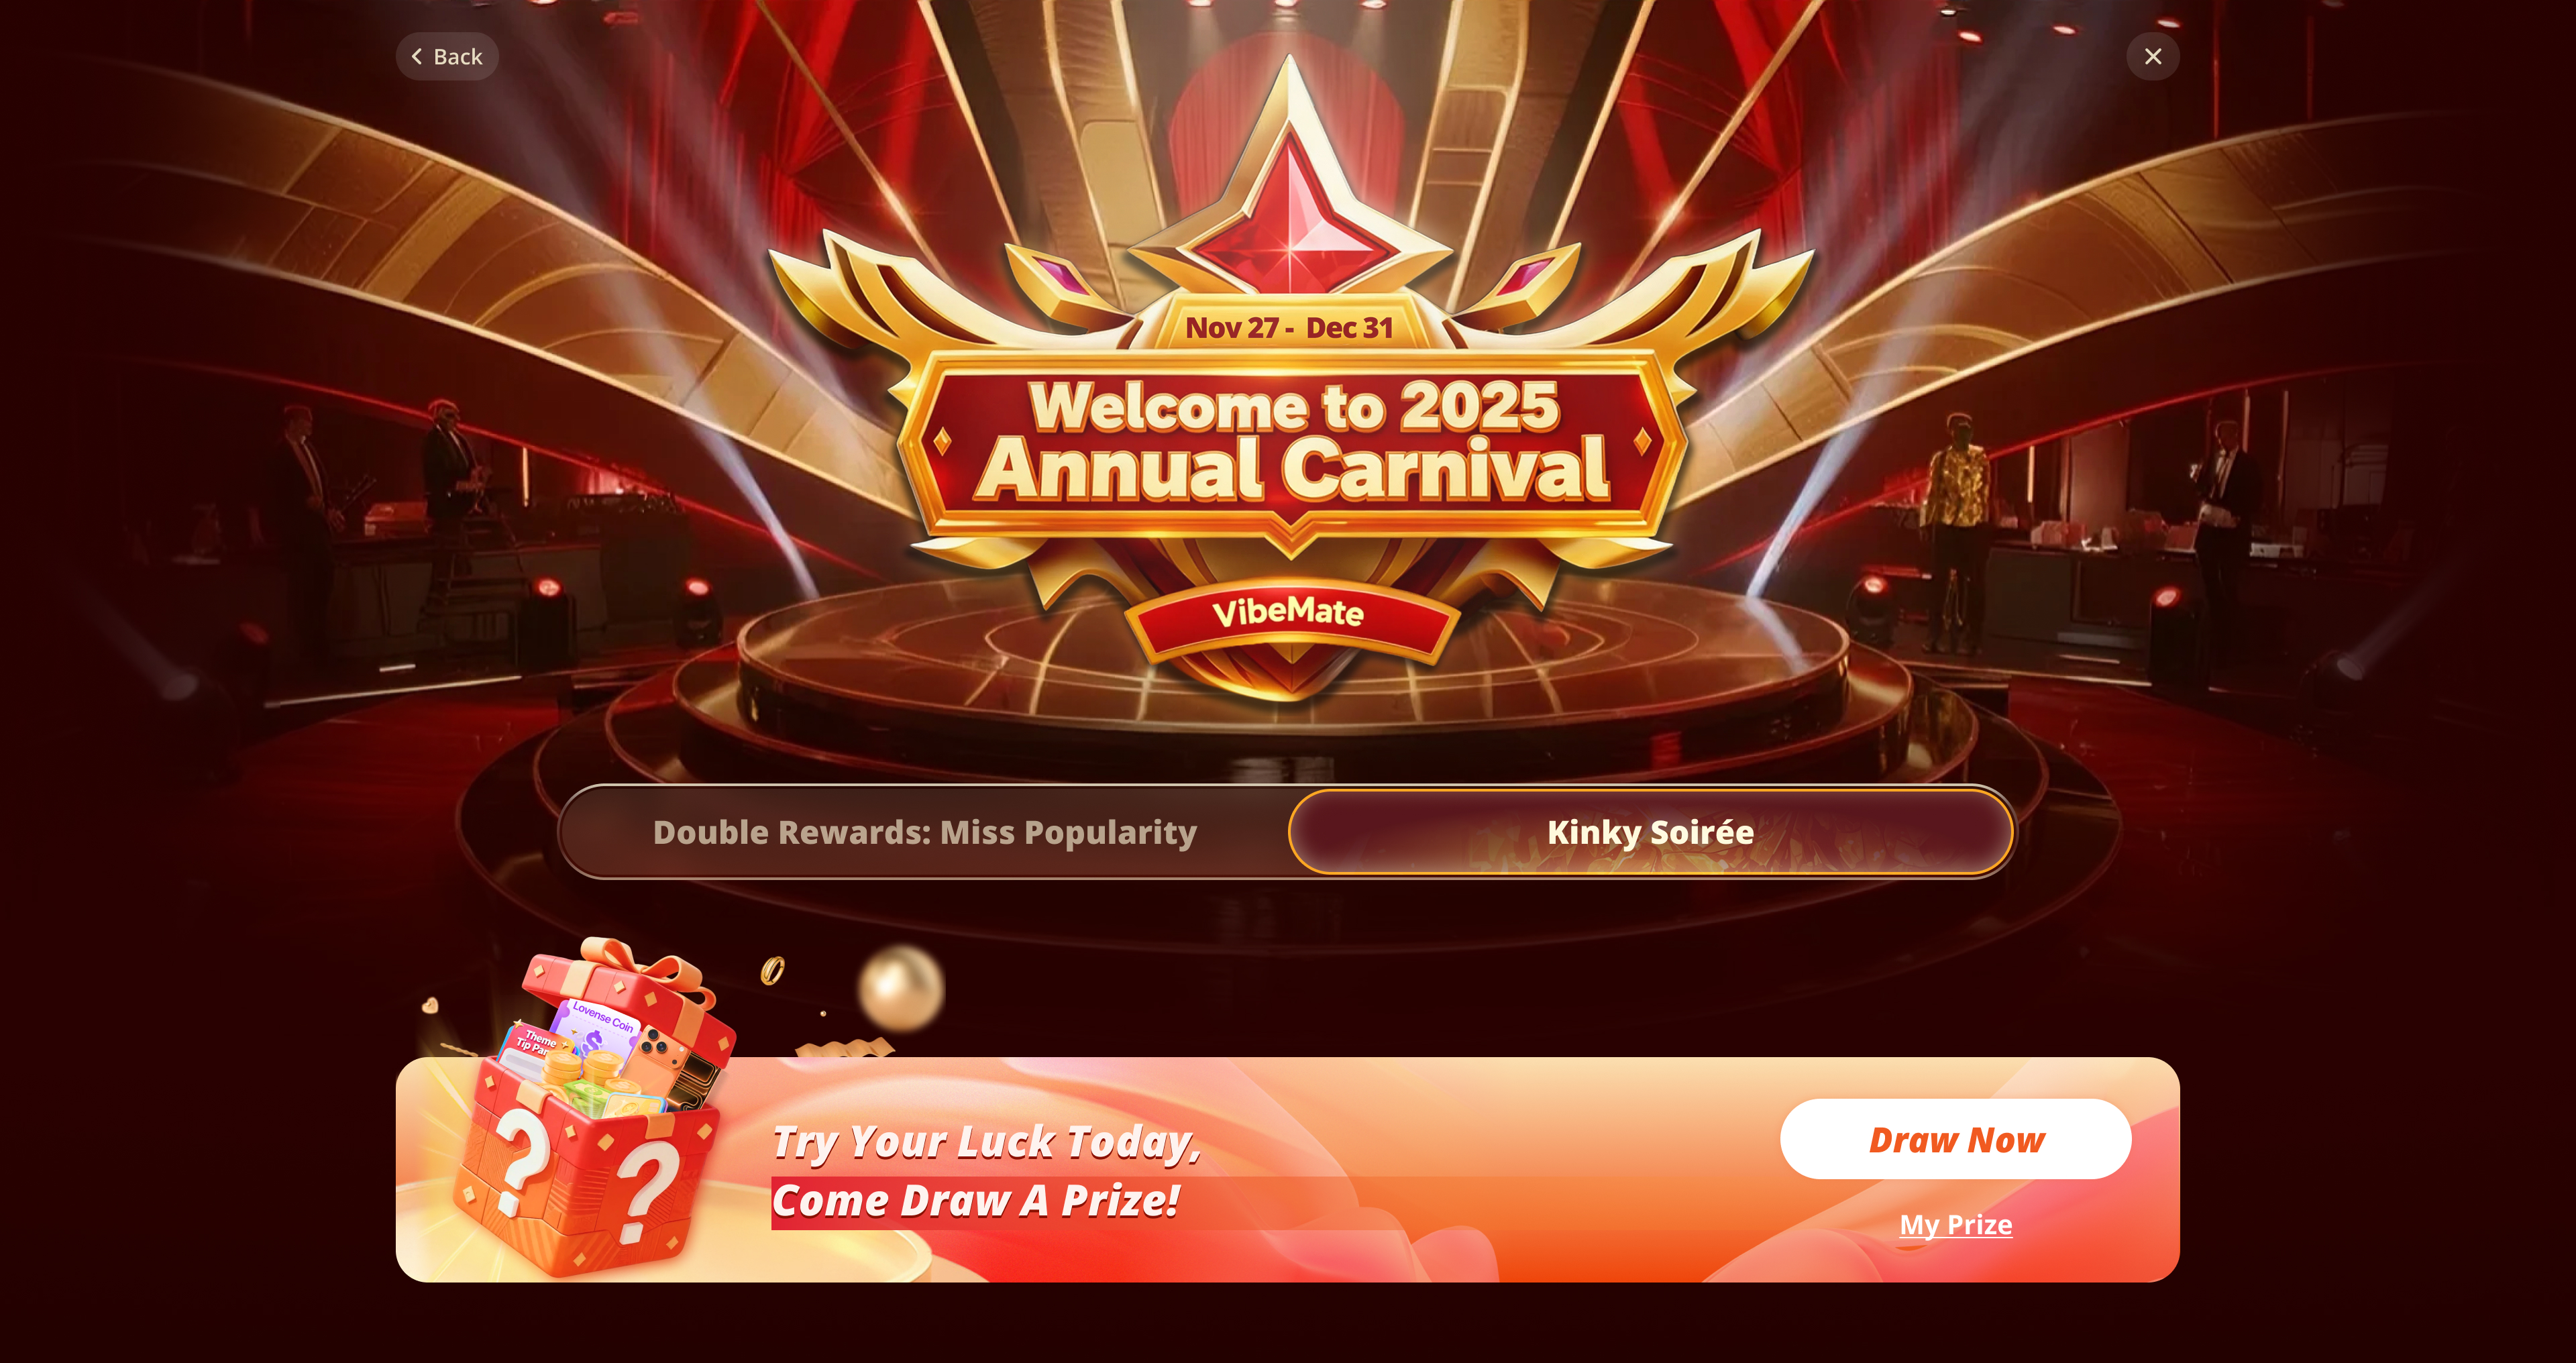The width and height of the screenshot is (2576, 1363).
Task: Open the My Prize link
Action: click(x=1955, y=1224)
